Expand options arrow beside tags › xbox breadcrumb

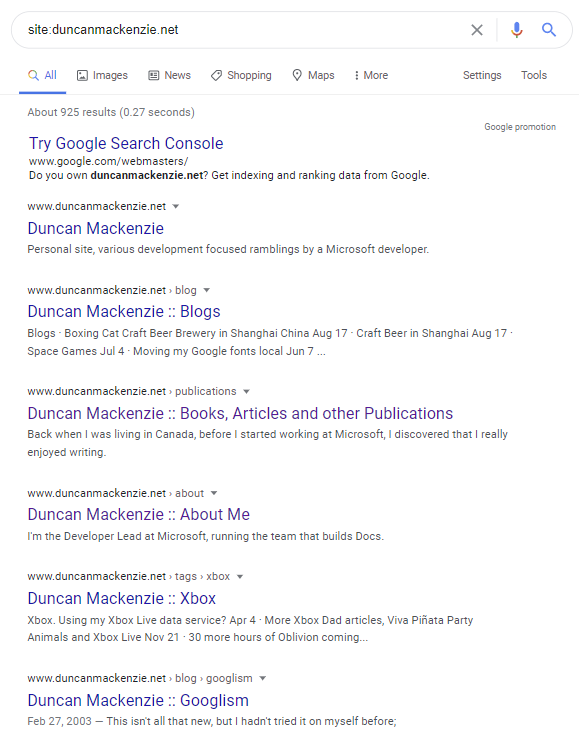pyautogui.click(x=240, y=576)
